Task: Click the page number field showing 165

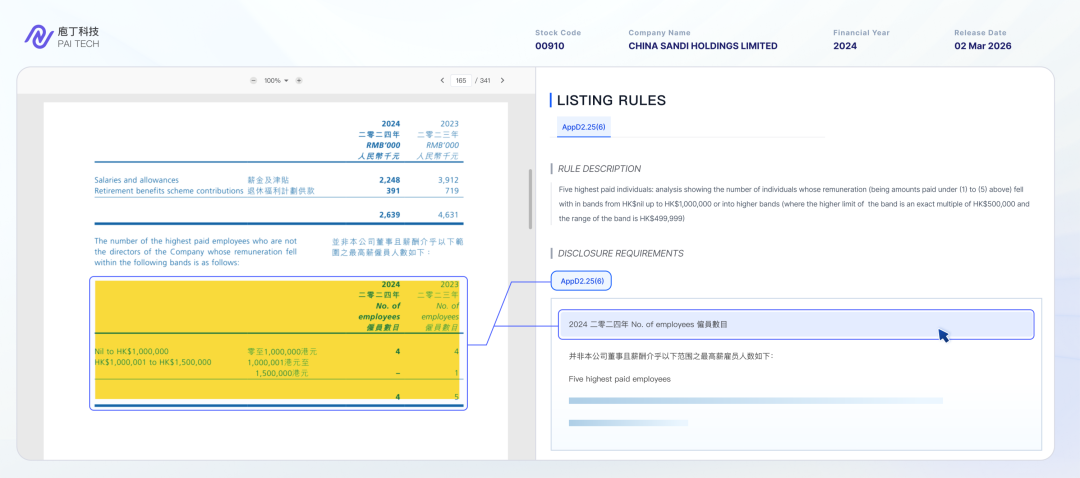Action: pyautogui.click(x=460, y=80)
